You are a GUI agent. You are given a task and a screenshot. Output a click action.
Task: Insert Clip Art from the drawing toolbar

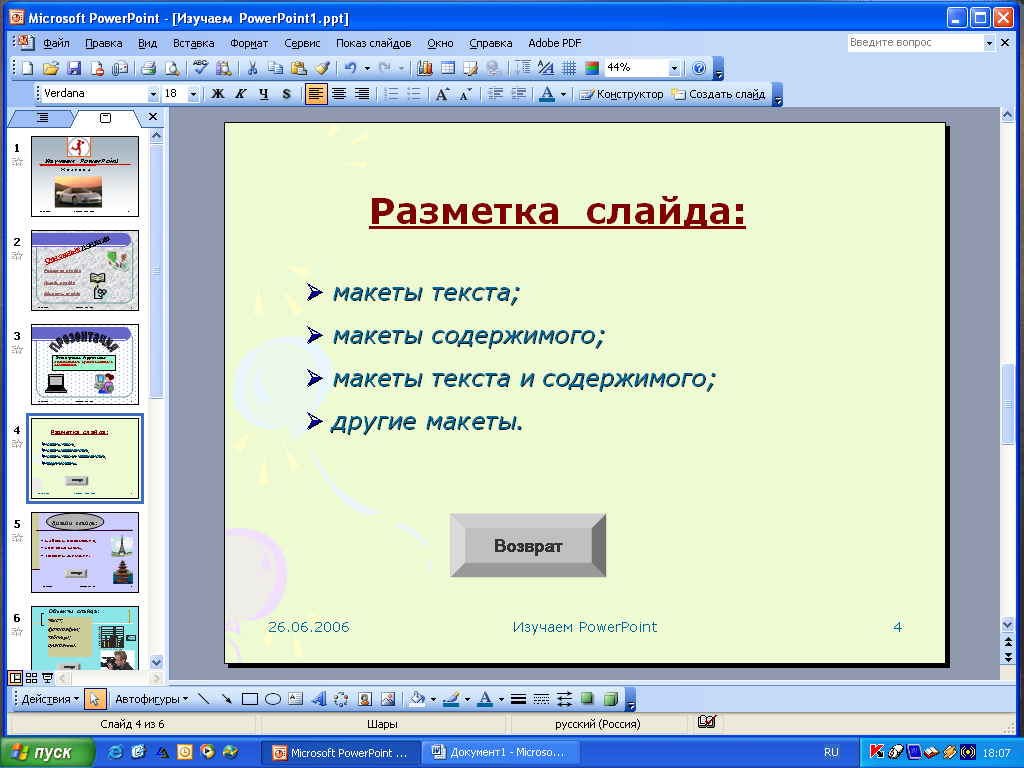365,699
